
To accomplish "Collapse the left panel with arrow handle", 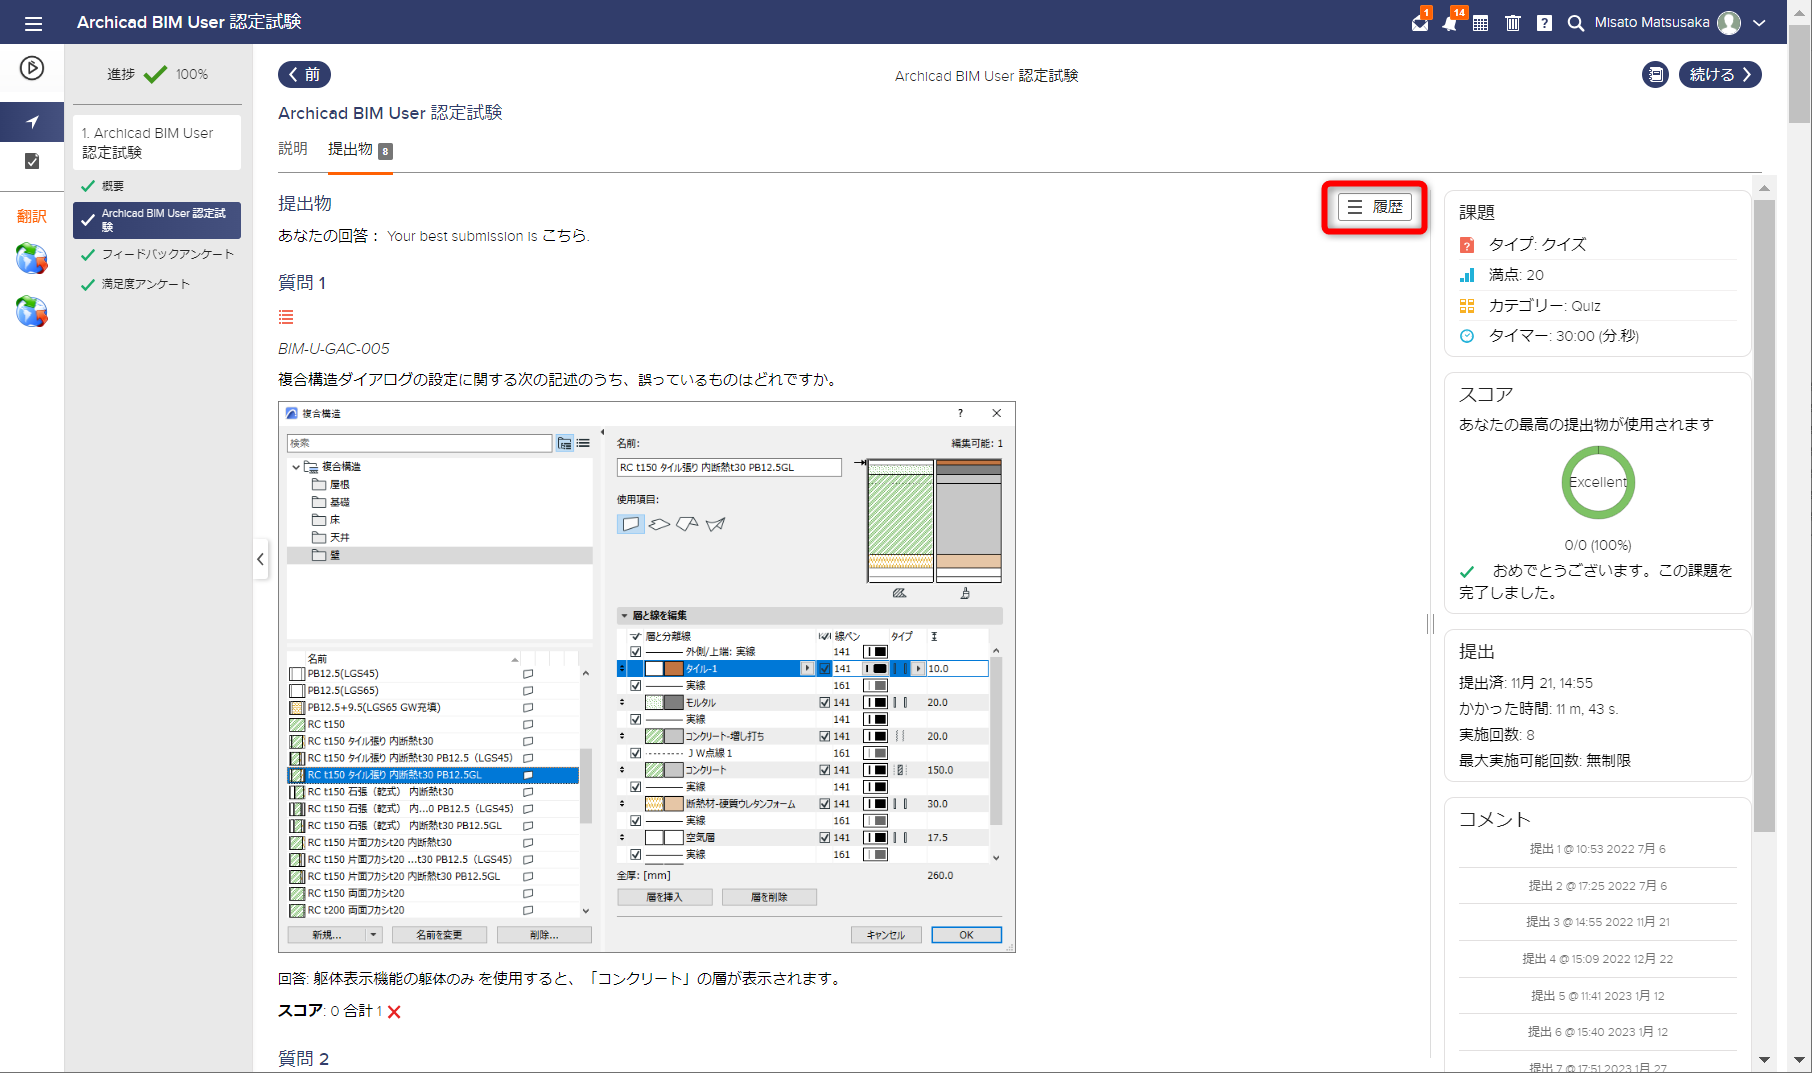I will tap(260, 559).
